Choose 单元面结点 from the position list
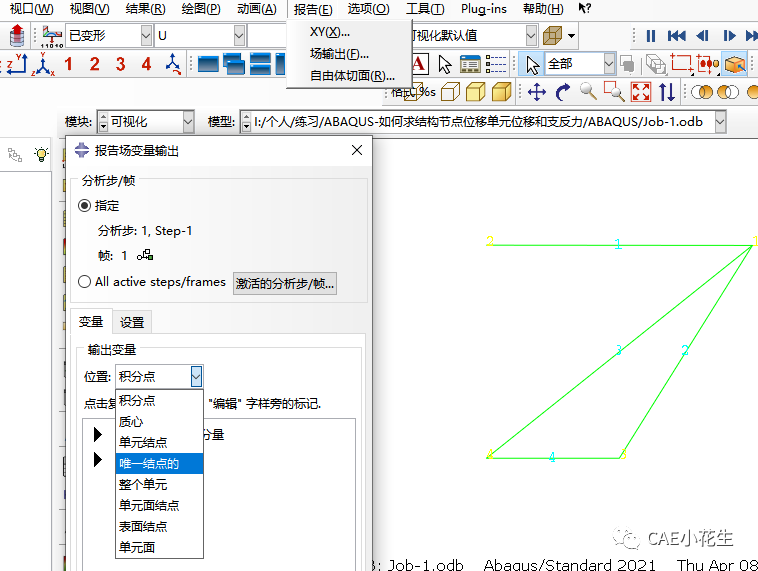The image size is (758, 571). pyautogui.click(x=159, y=505)
